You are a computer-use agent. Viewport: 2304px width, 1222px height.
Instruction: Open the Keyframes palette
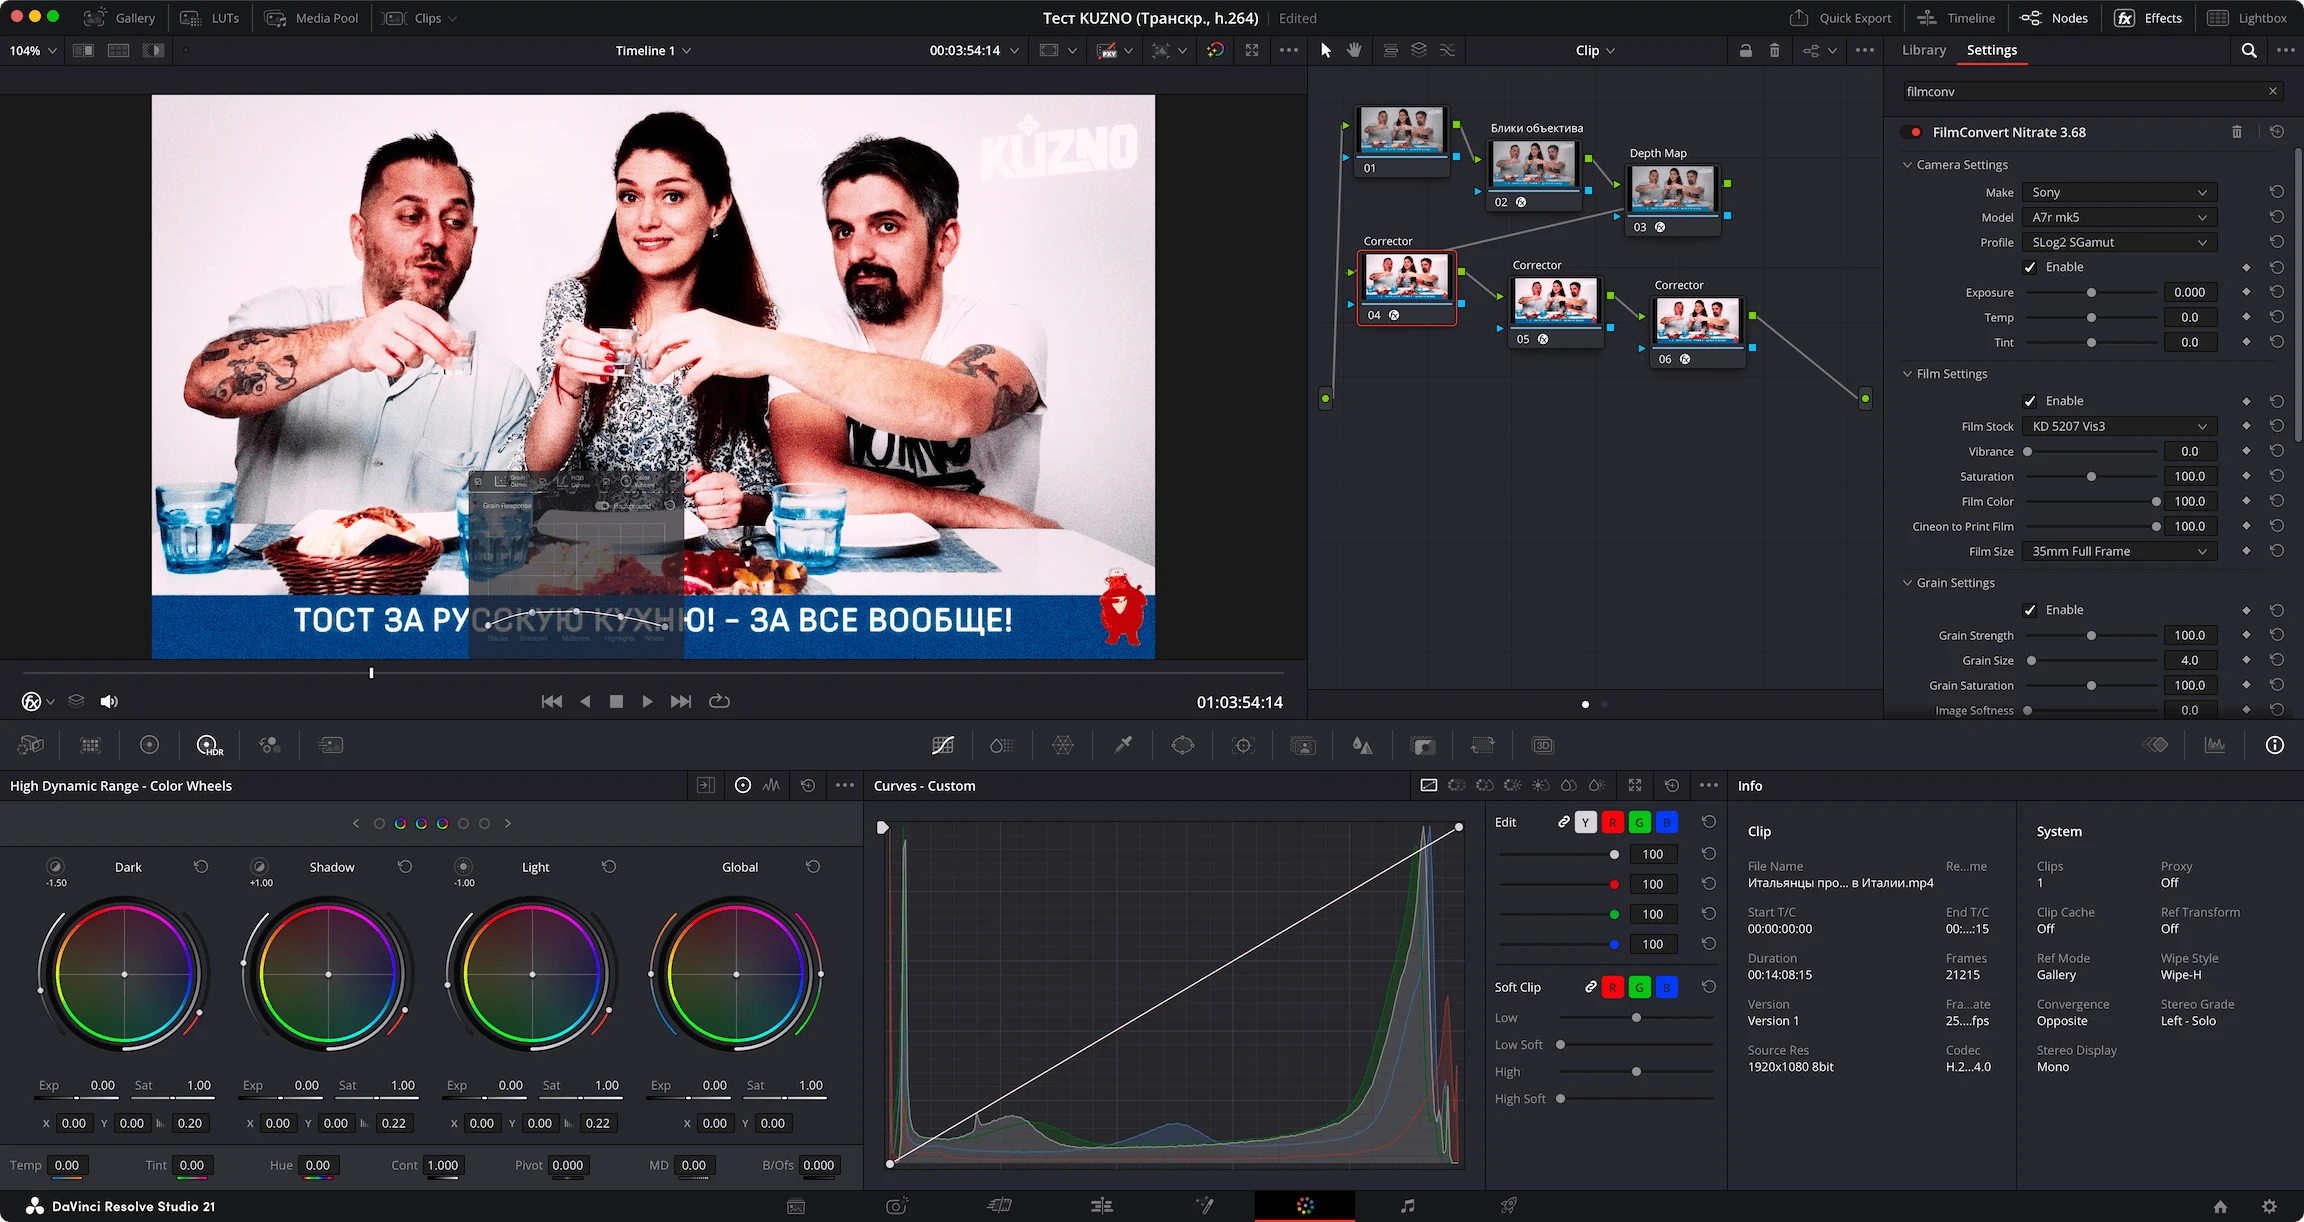[x=2156, y=745]
